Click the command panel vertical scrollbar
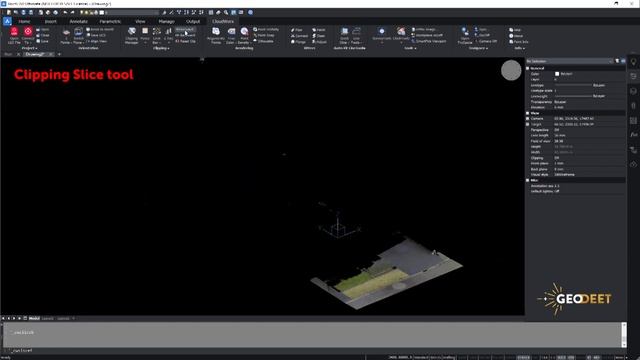Screen dimensions: 640x360 coord(624,335)
